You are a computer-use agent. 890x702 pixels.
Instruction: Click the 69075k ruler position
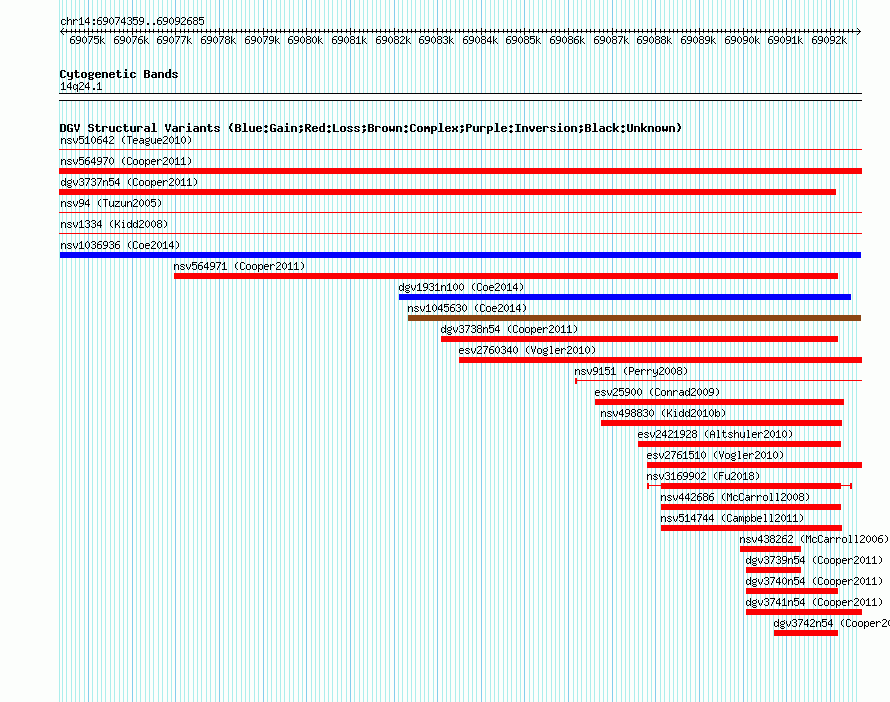coord(87,40)
